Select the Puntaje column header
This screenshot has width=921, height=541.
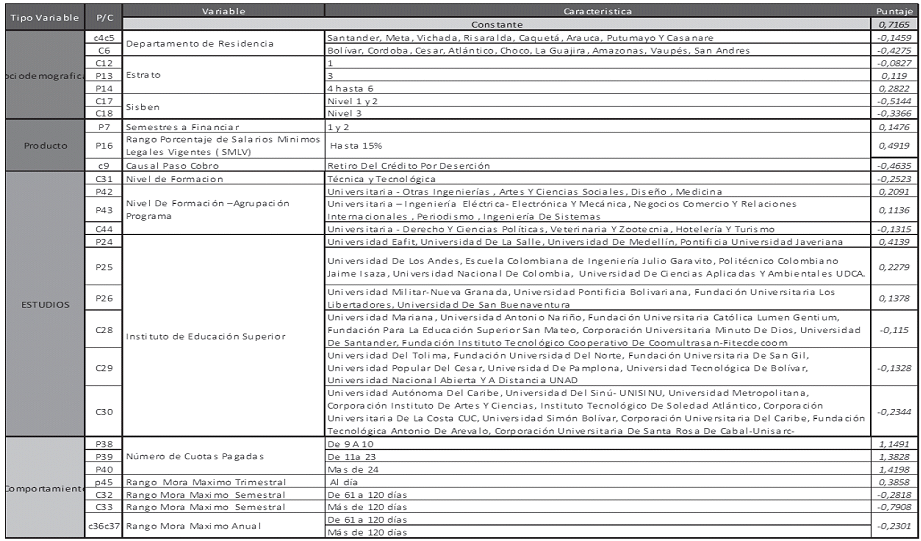(890, 10)
